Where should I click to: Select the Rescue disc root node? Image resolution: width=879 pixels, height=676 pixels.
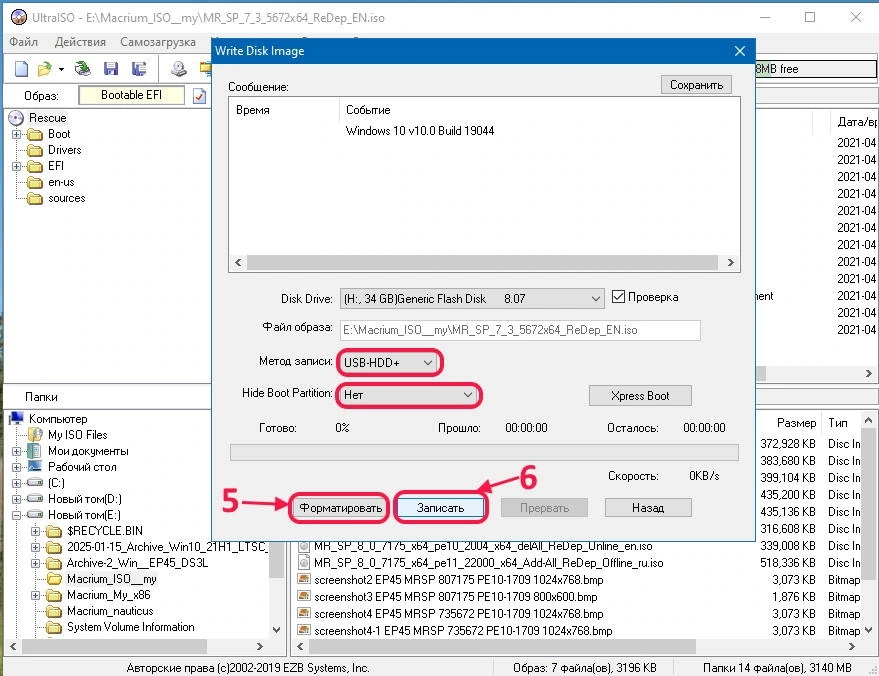click(48, 118)
